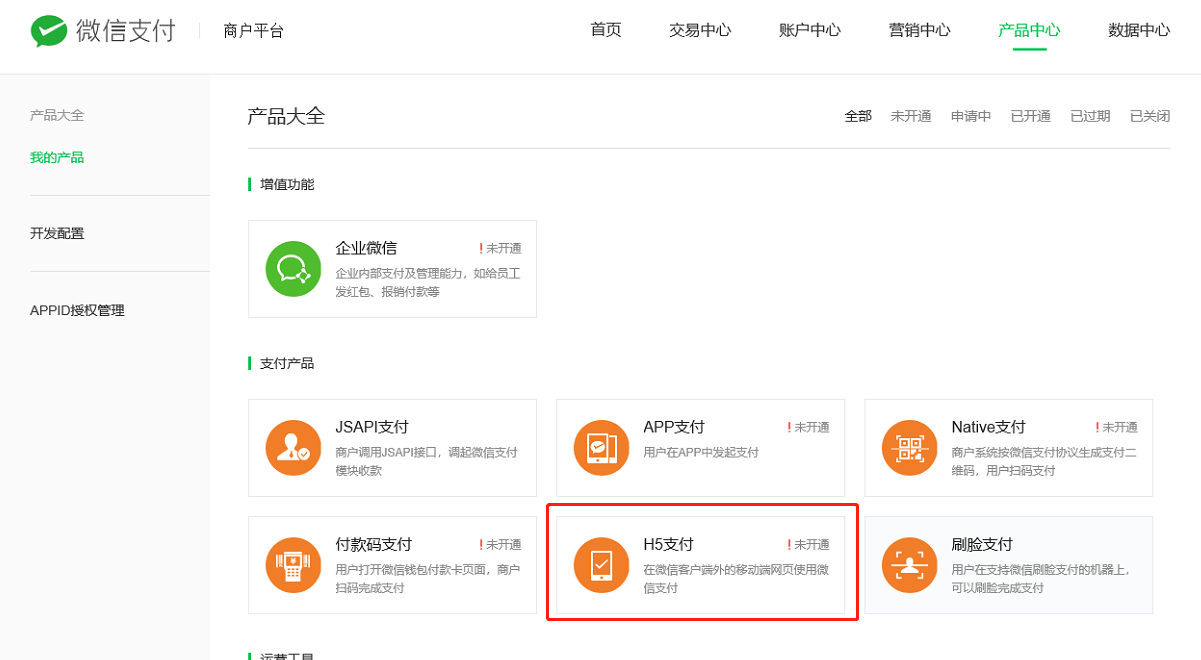1201x660 pixels.
Task: Click the 付款码支付 description text
Action: [428, 578]
